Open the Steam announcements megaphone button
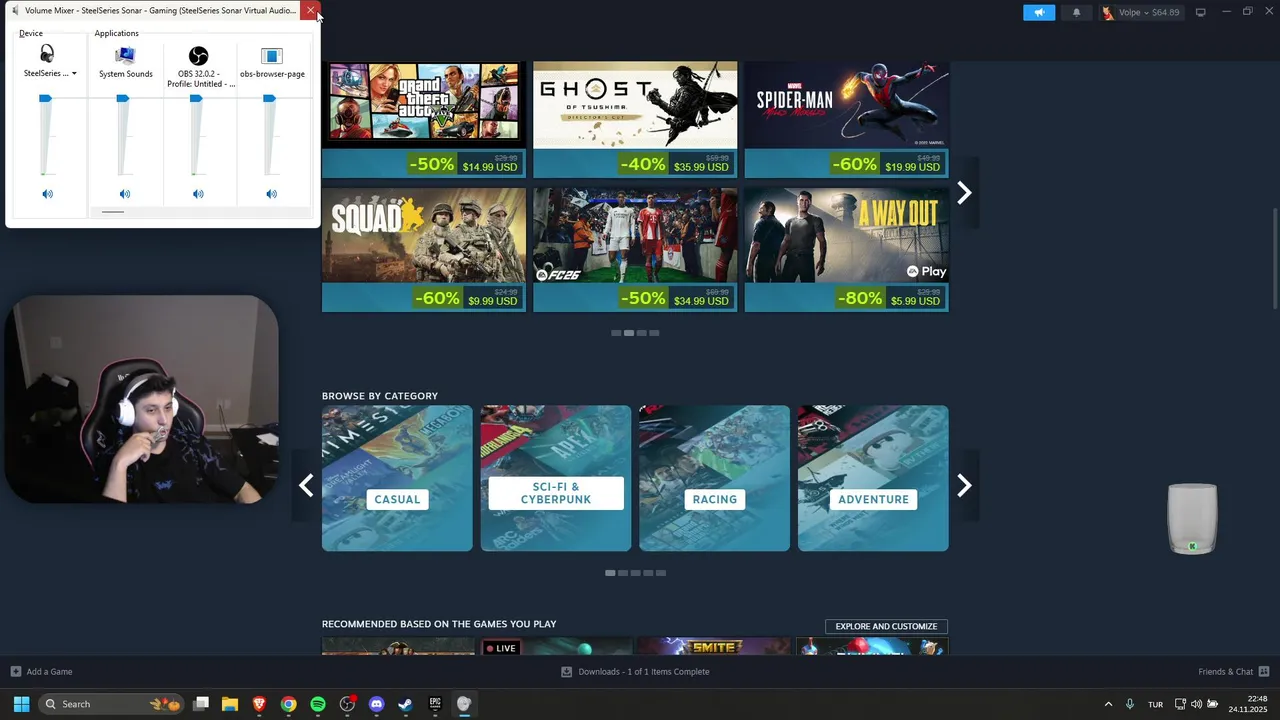This screenshot has height=720, width=1280. click(1039, 12)
